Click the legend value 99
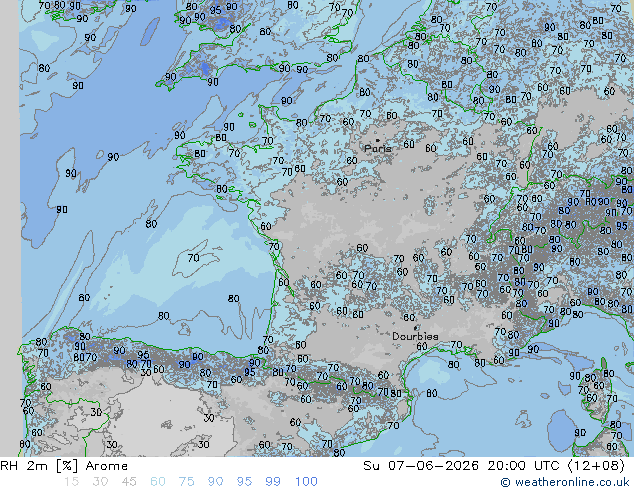 [273, 482]
